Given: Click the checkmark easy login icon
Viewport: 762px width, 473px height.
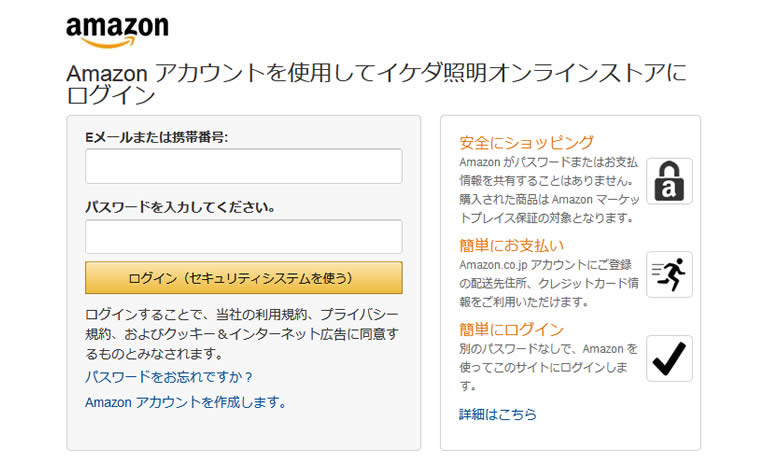Looking at the screenshot, I should pos(669,359).
